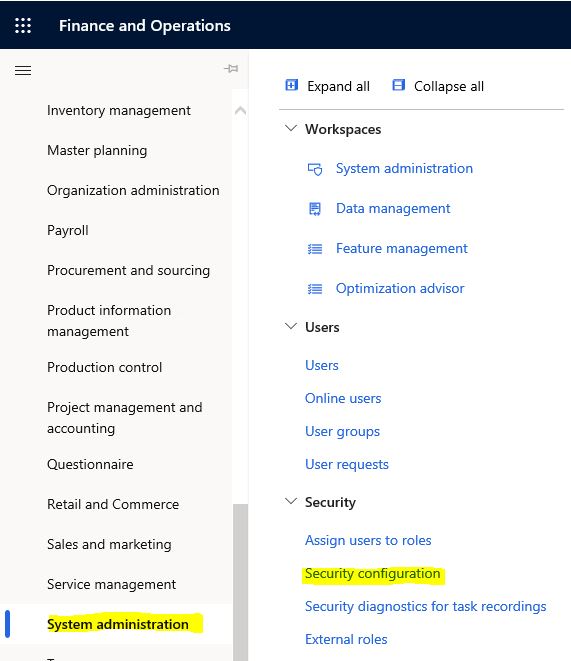Click the System administration workspace icon

pyautogui.click(x=315, y=169)
